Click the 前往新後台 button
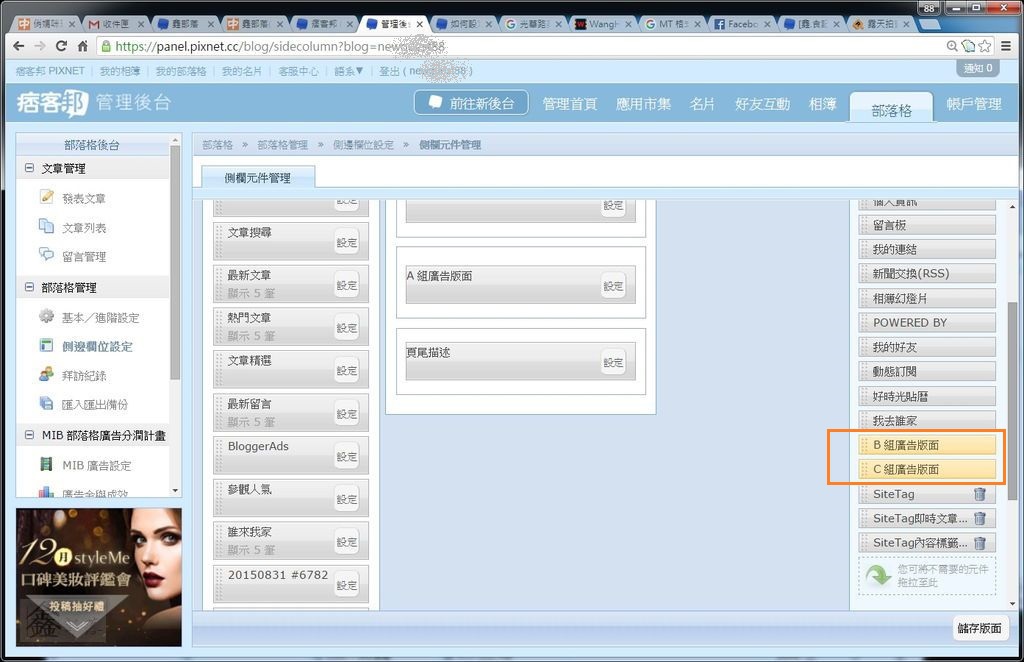The width and height of the screenshot is (1024, 662). 471,102
